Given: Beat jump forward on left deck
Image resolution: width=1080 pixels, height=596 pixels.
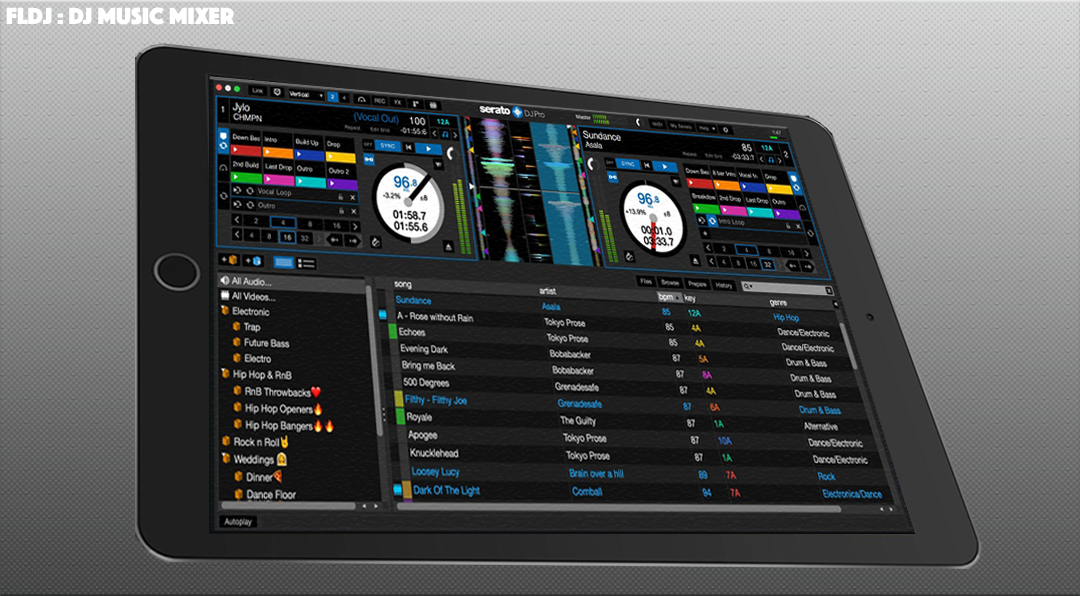Looking at the screenshot, I should coord(353,241).
